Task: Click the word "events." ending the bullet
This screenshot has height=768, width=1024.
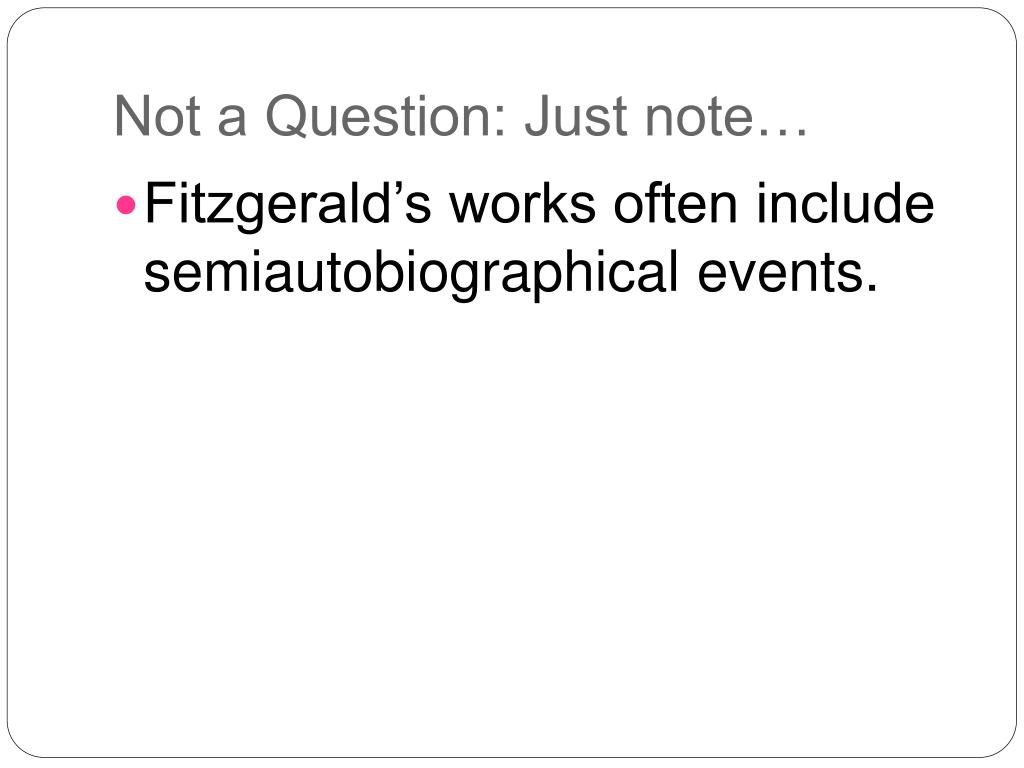Action: pyautogui.click(x=788, y=272)
